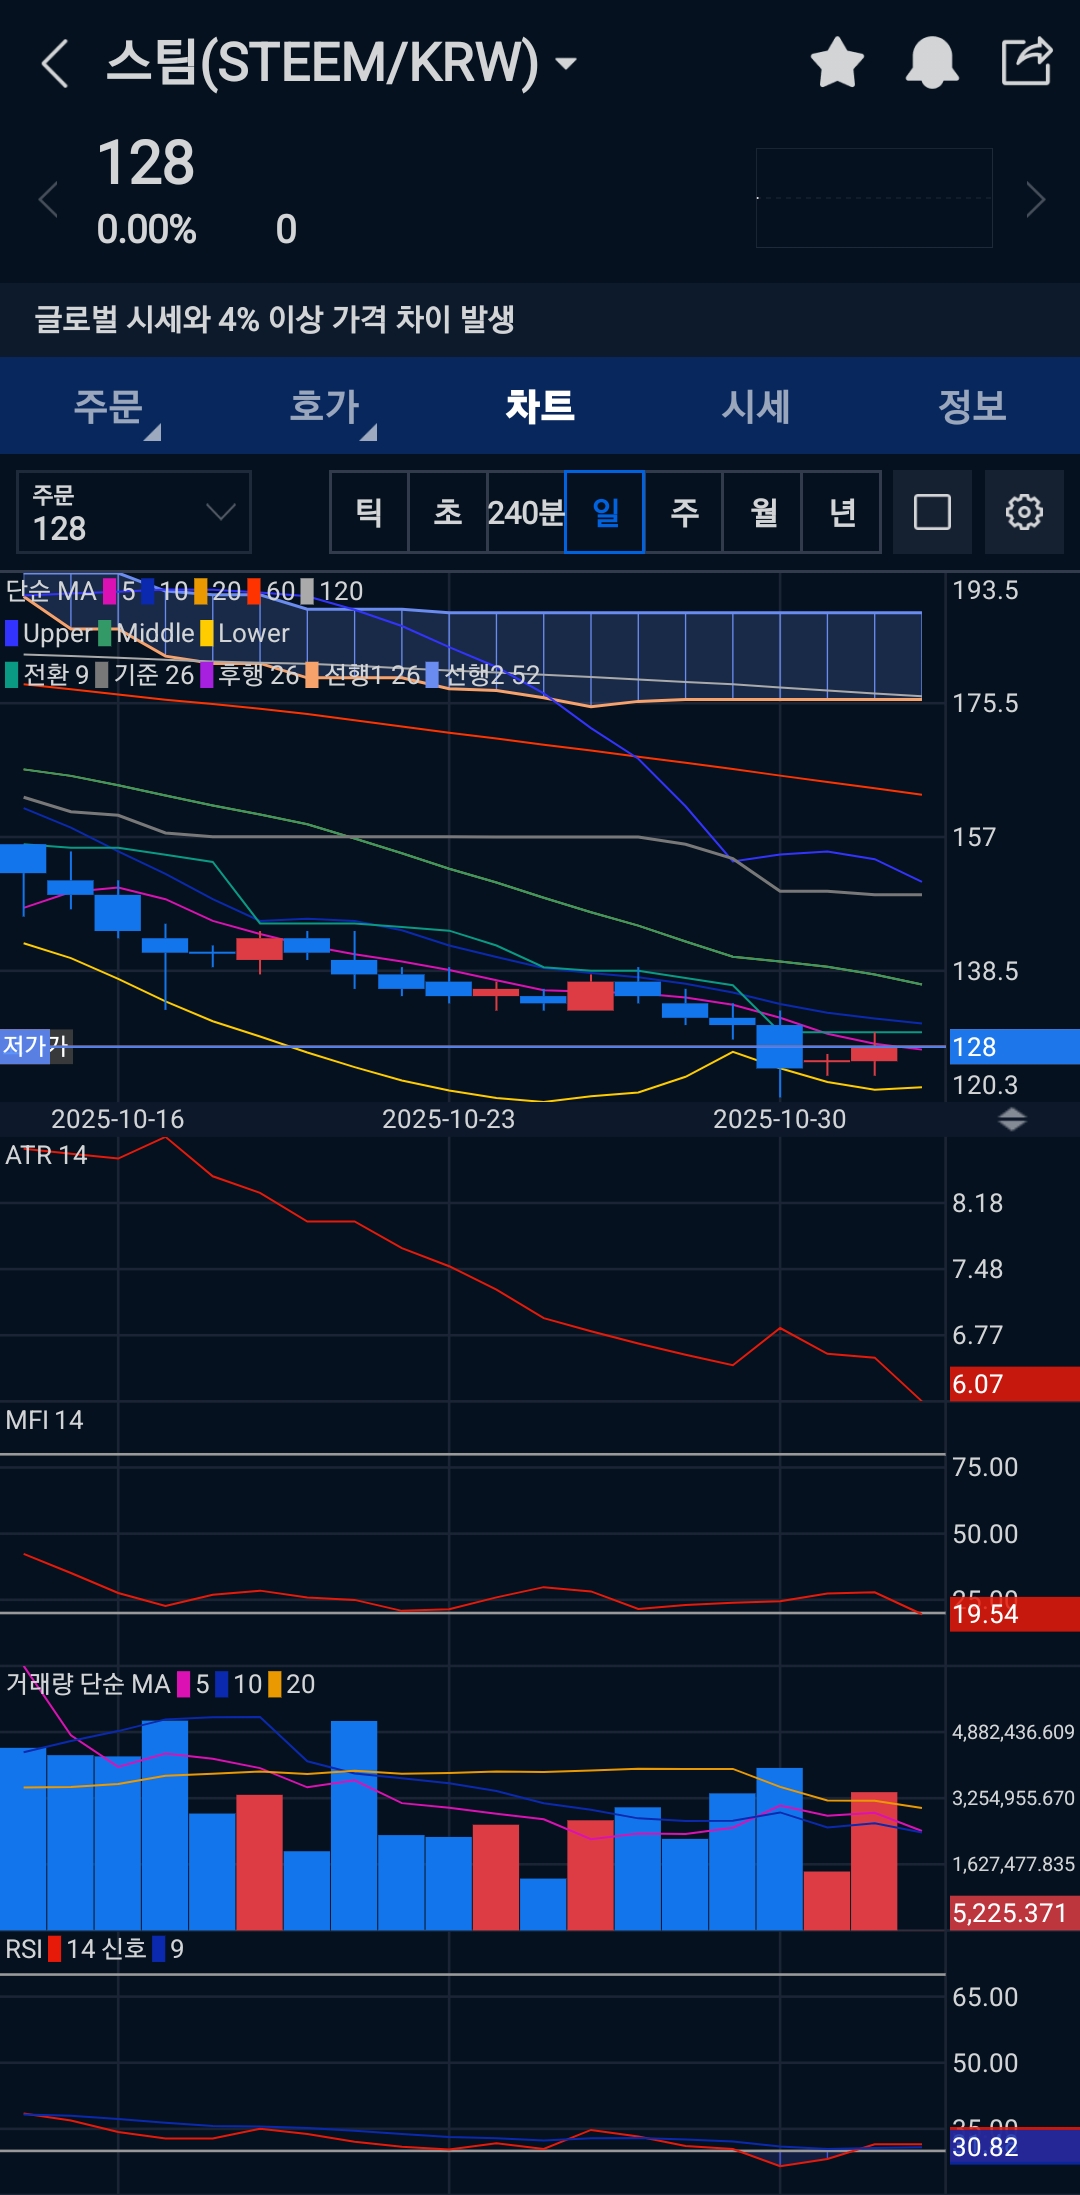Tap the 전환 9 Ichimoku legend

click(x=47, y=675)
